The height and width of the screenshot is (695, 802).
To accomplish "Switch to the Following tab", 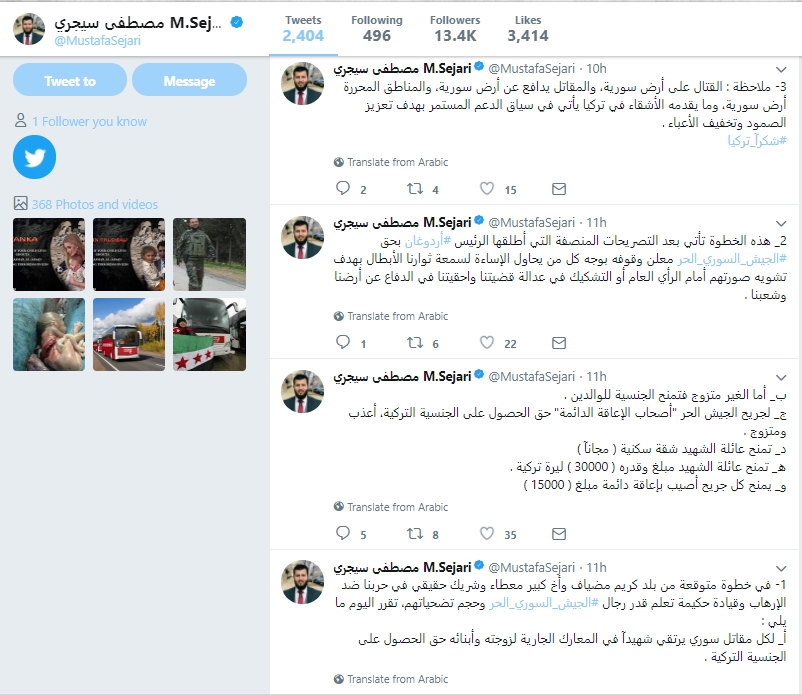I will pos(376,29).
